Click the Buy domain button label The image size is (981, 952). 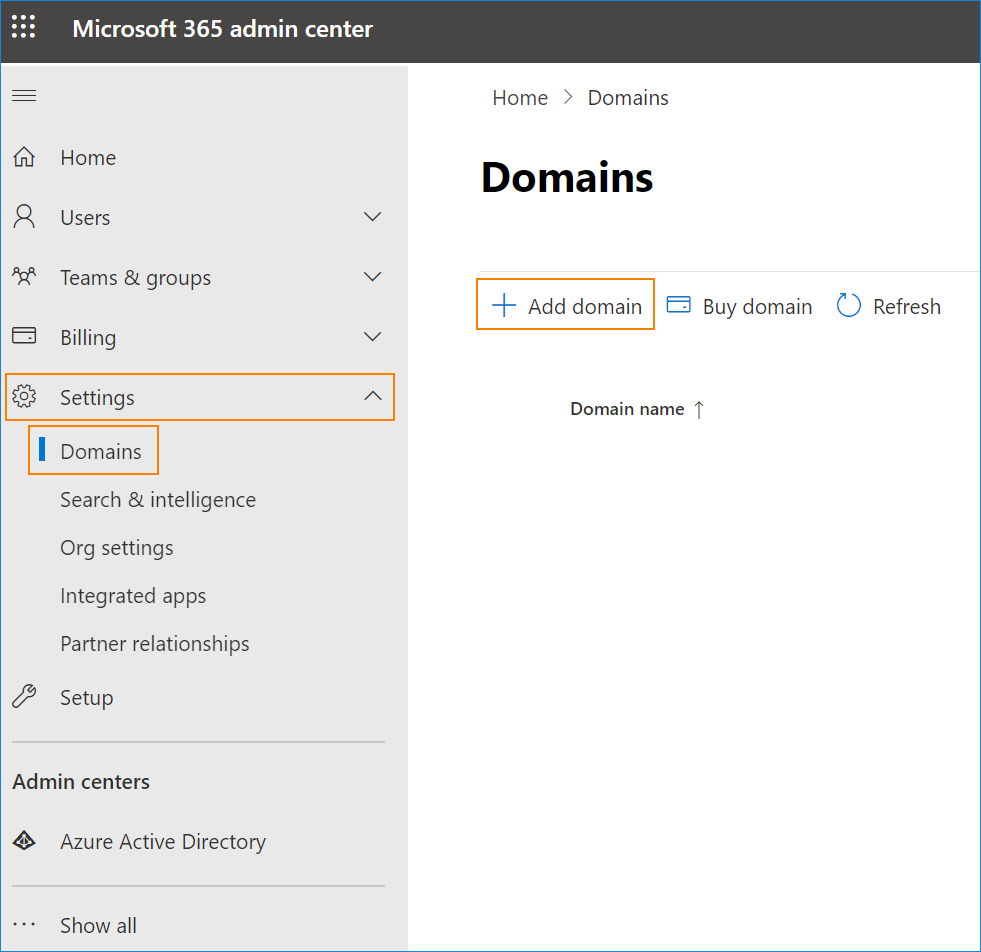click(x=757, y=306)
